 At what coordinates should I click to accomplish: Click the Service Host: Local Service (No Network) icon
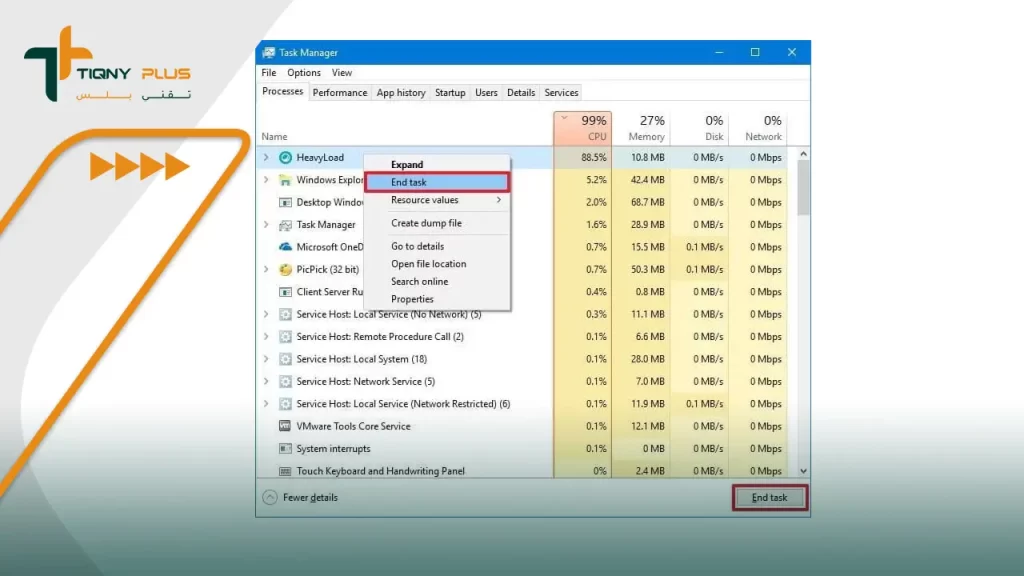click(285, 314)
